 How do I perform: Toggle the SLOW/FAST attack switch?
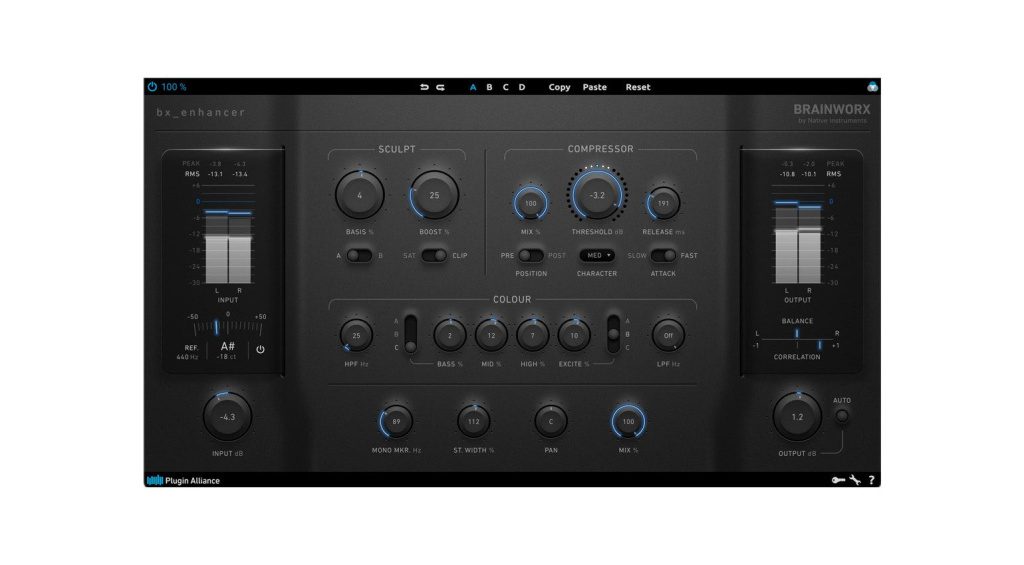[x=664, y=255]
